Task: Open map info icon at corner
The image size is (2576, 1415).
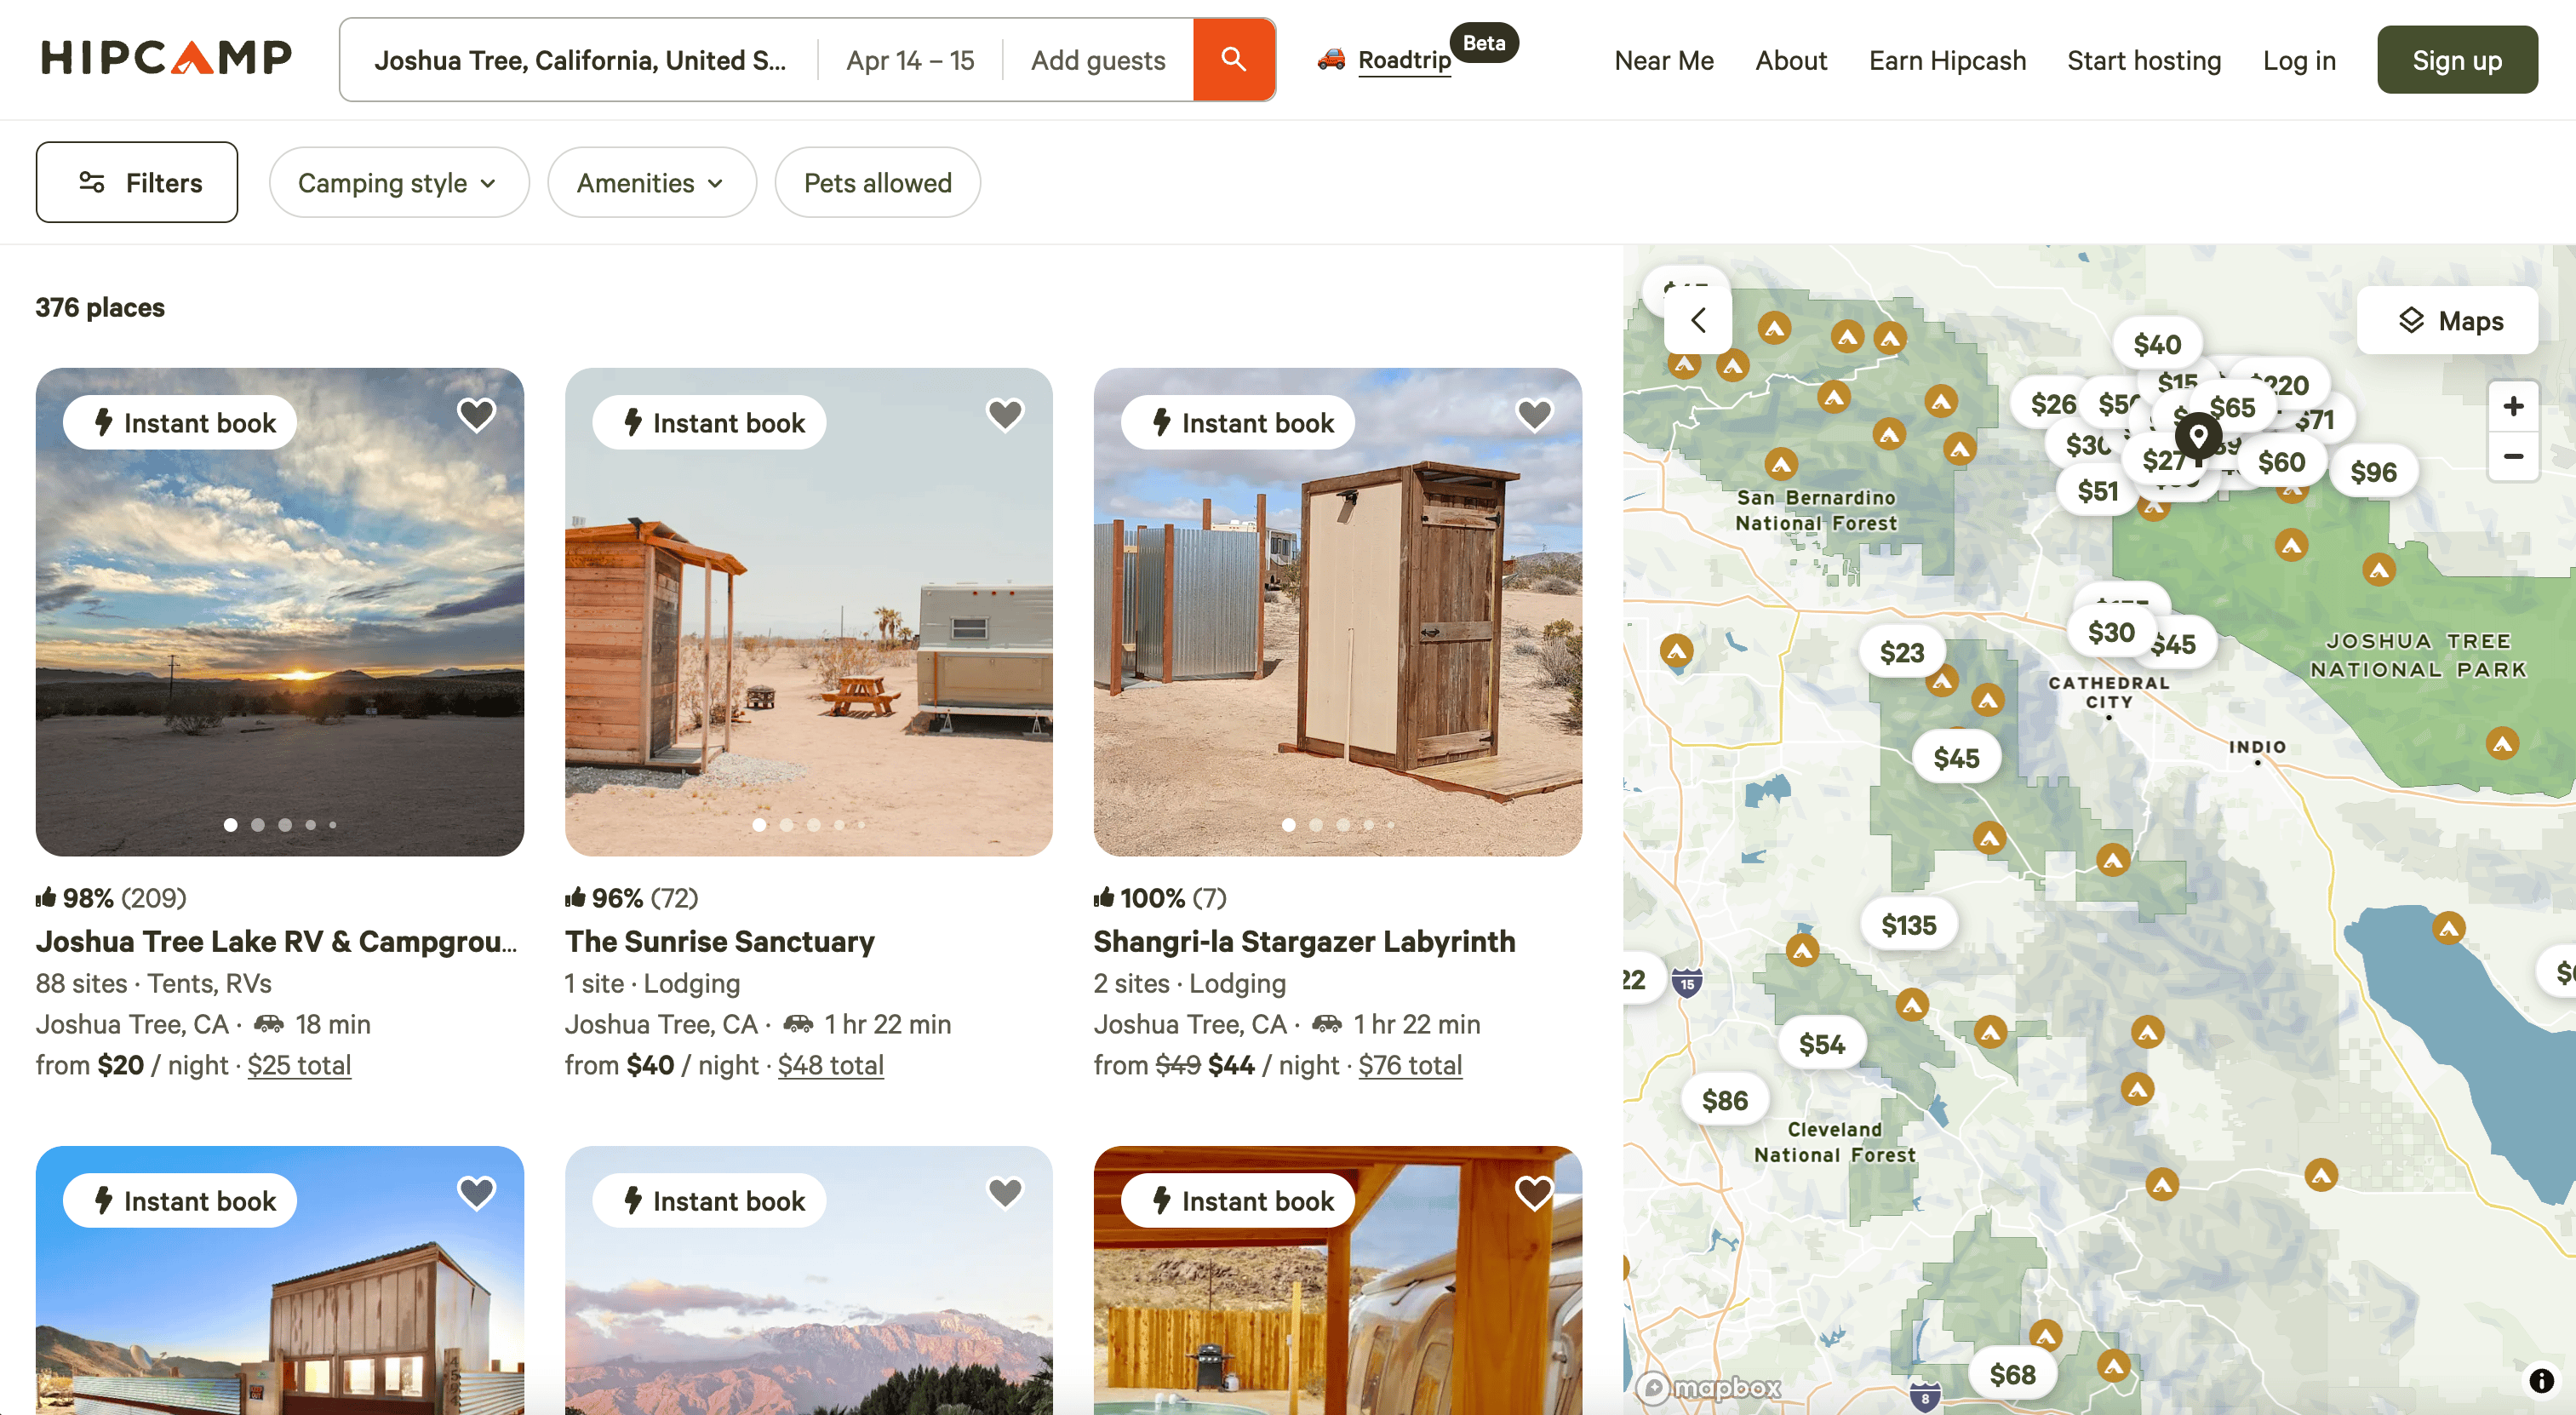Action: click(2541, 1381)
